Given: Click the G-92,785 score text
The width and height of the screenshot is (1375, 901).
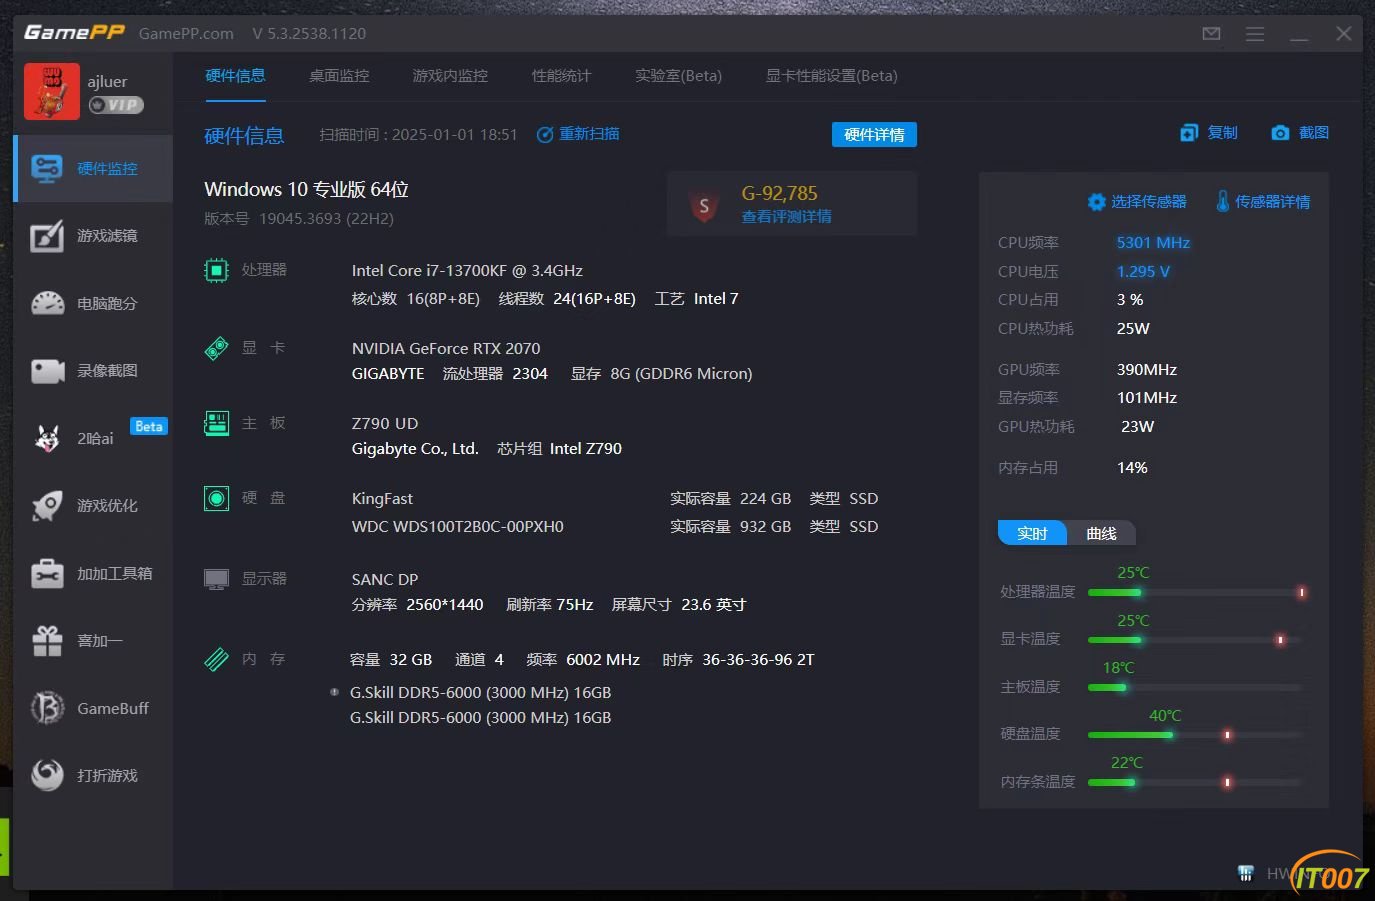Looking at the screenshot, I should tap(779, 193).
